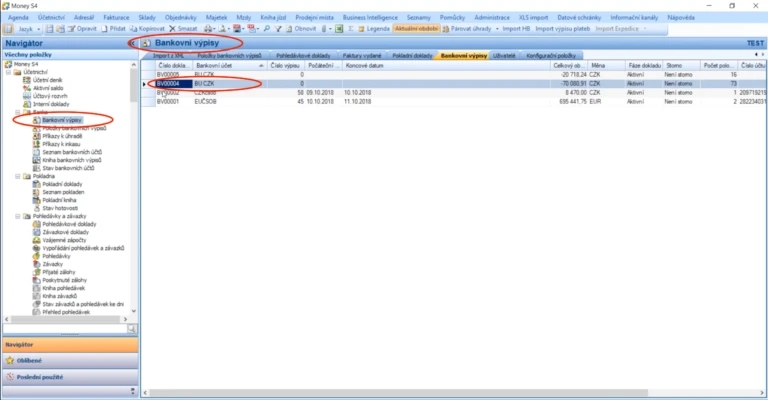Screen dimensions: 768x400
Task: Click the Excel export icon
Action: coord(339,29)
